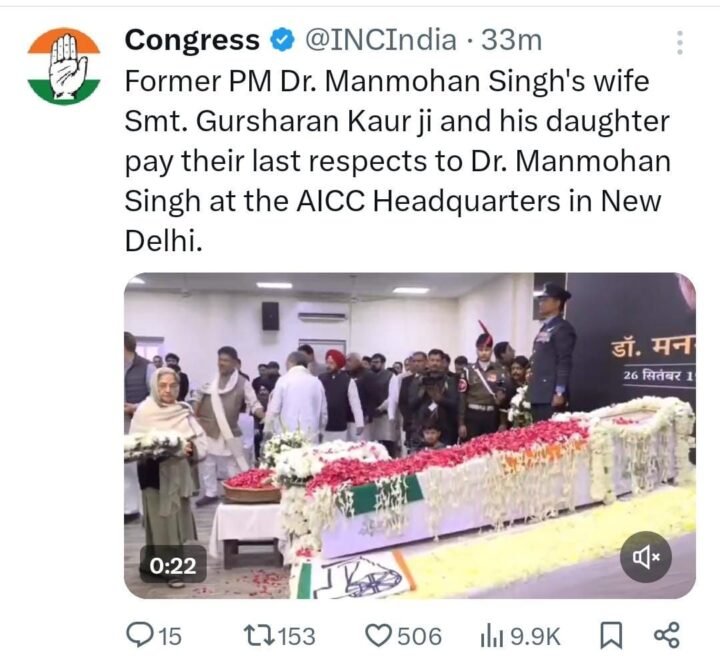This screenshot has width=720, height=659.
Task: Open the Congress profile picture
Action: pos(64,66)
